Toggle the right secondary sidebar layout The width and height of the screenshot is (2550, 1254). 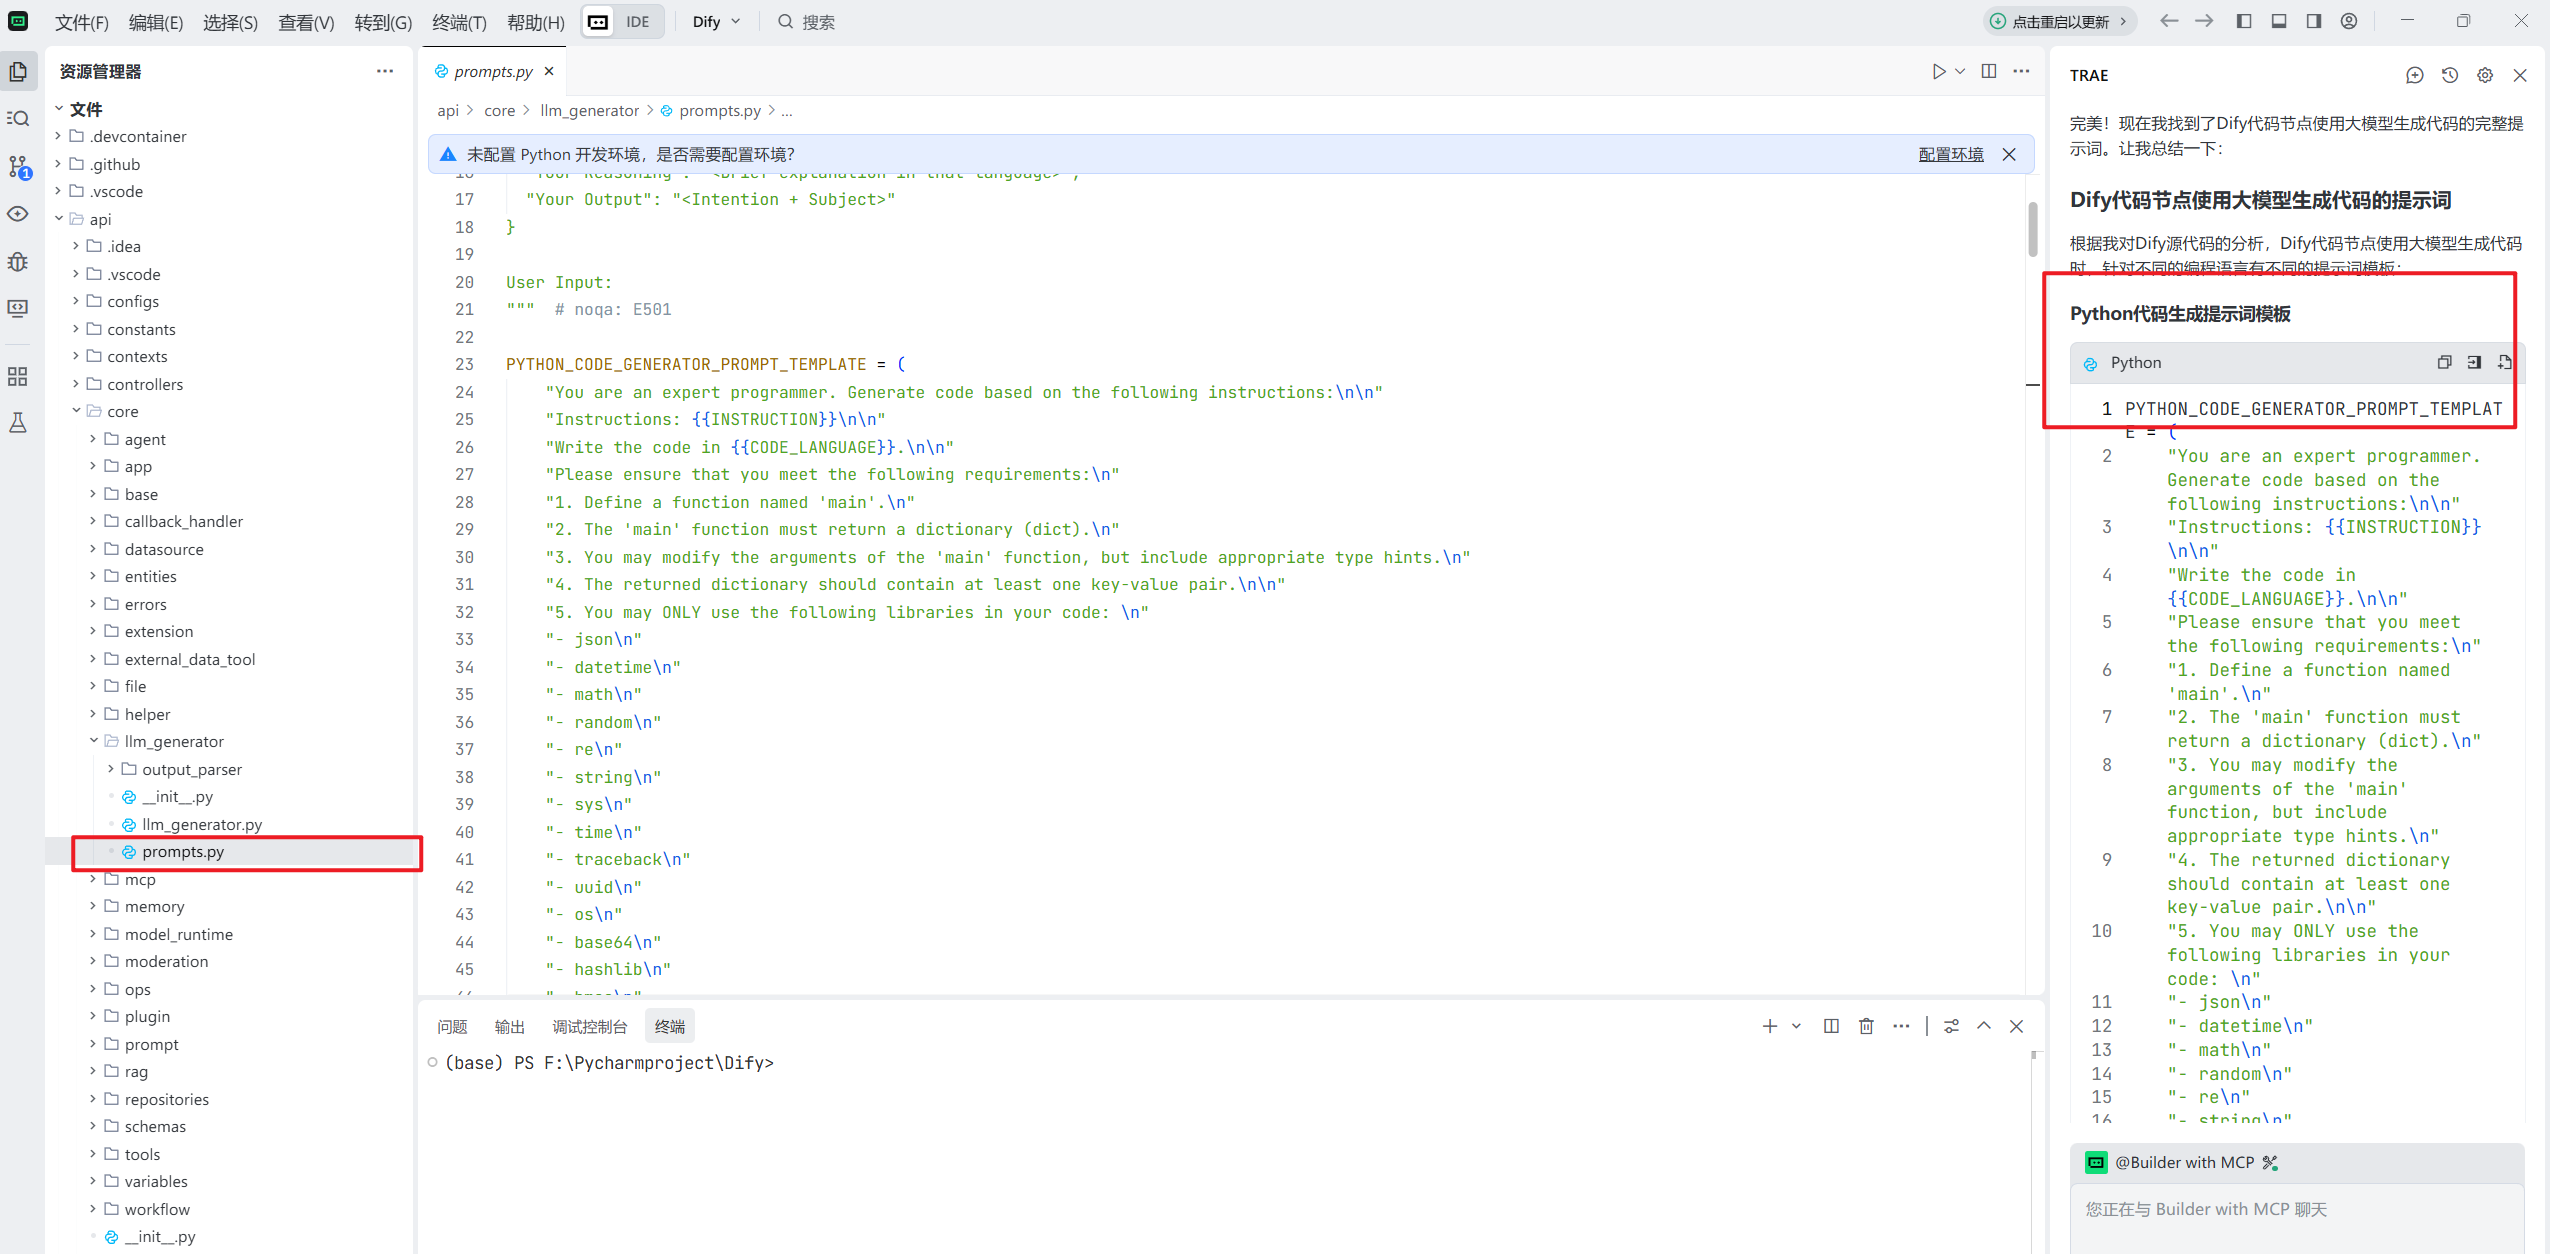click(x=2314, y=21)
